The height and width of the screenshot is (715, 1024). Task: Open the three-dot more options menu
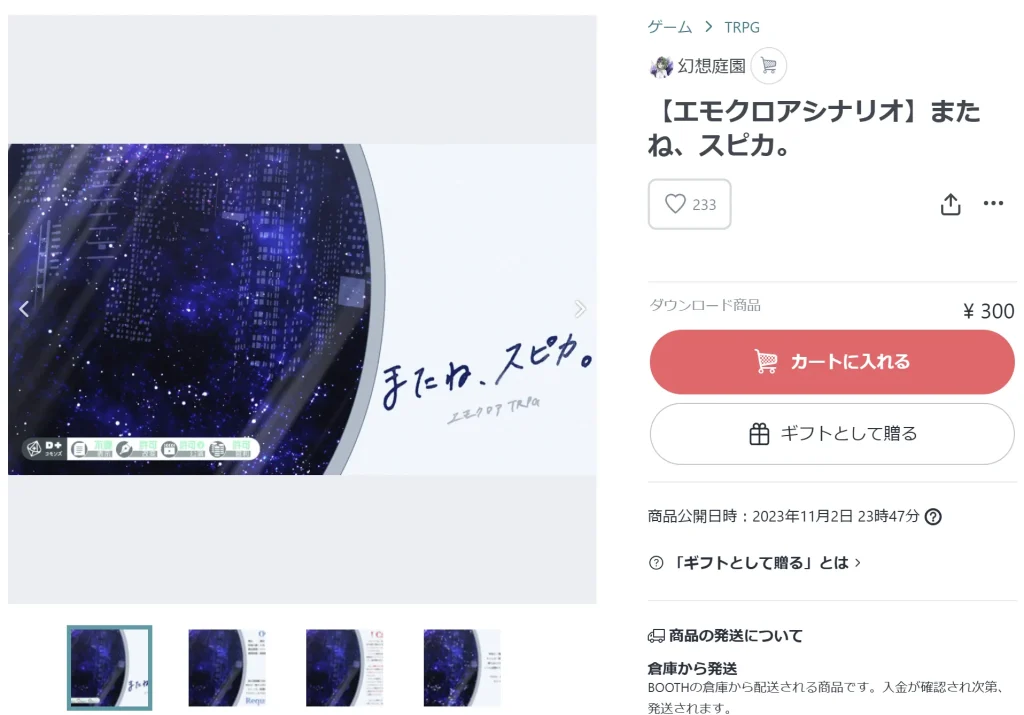(993, 203)
